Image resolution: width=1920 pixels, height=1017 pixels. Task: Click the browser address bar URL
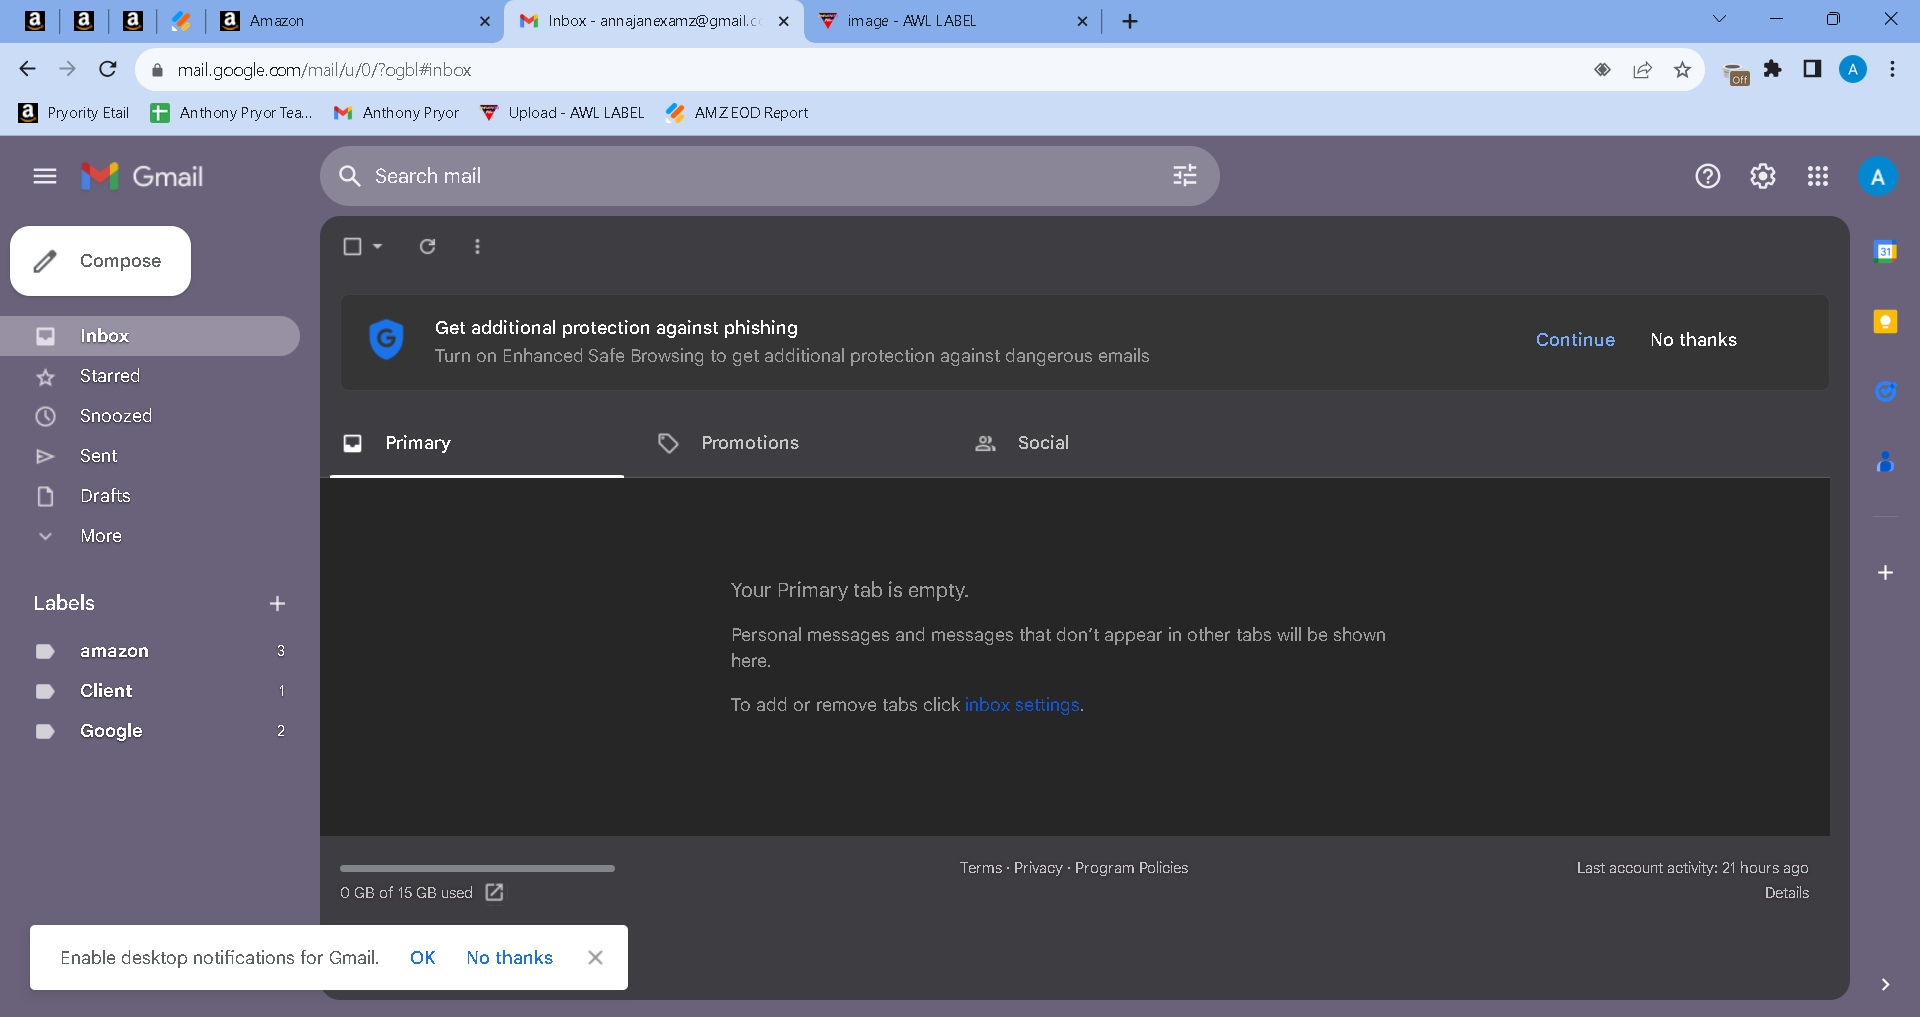324,70
